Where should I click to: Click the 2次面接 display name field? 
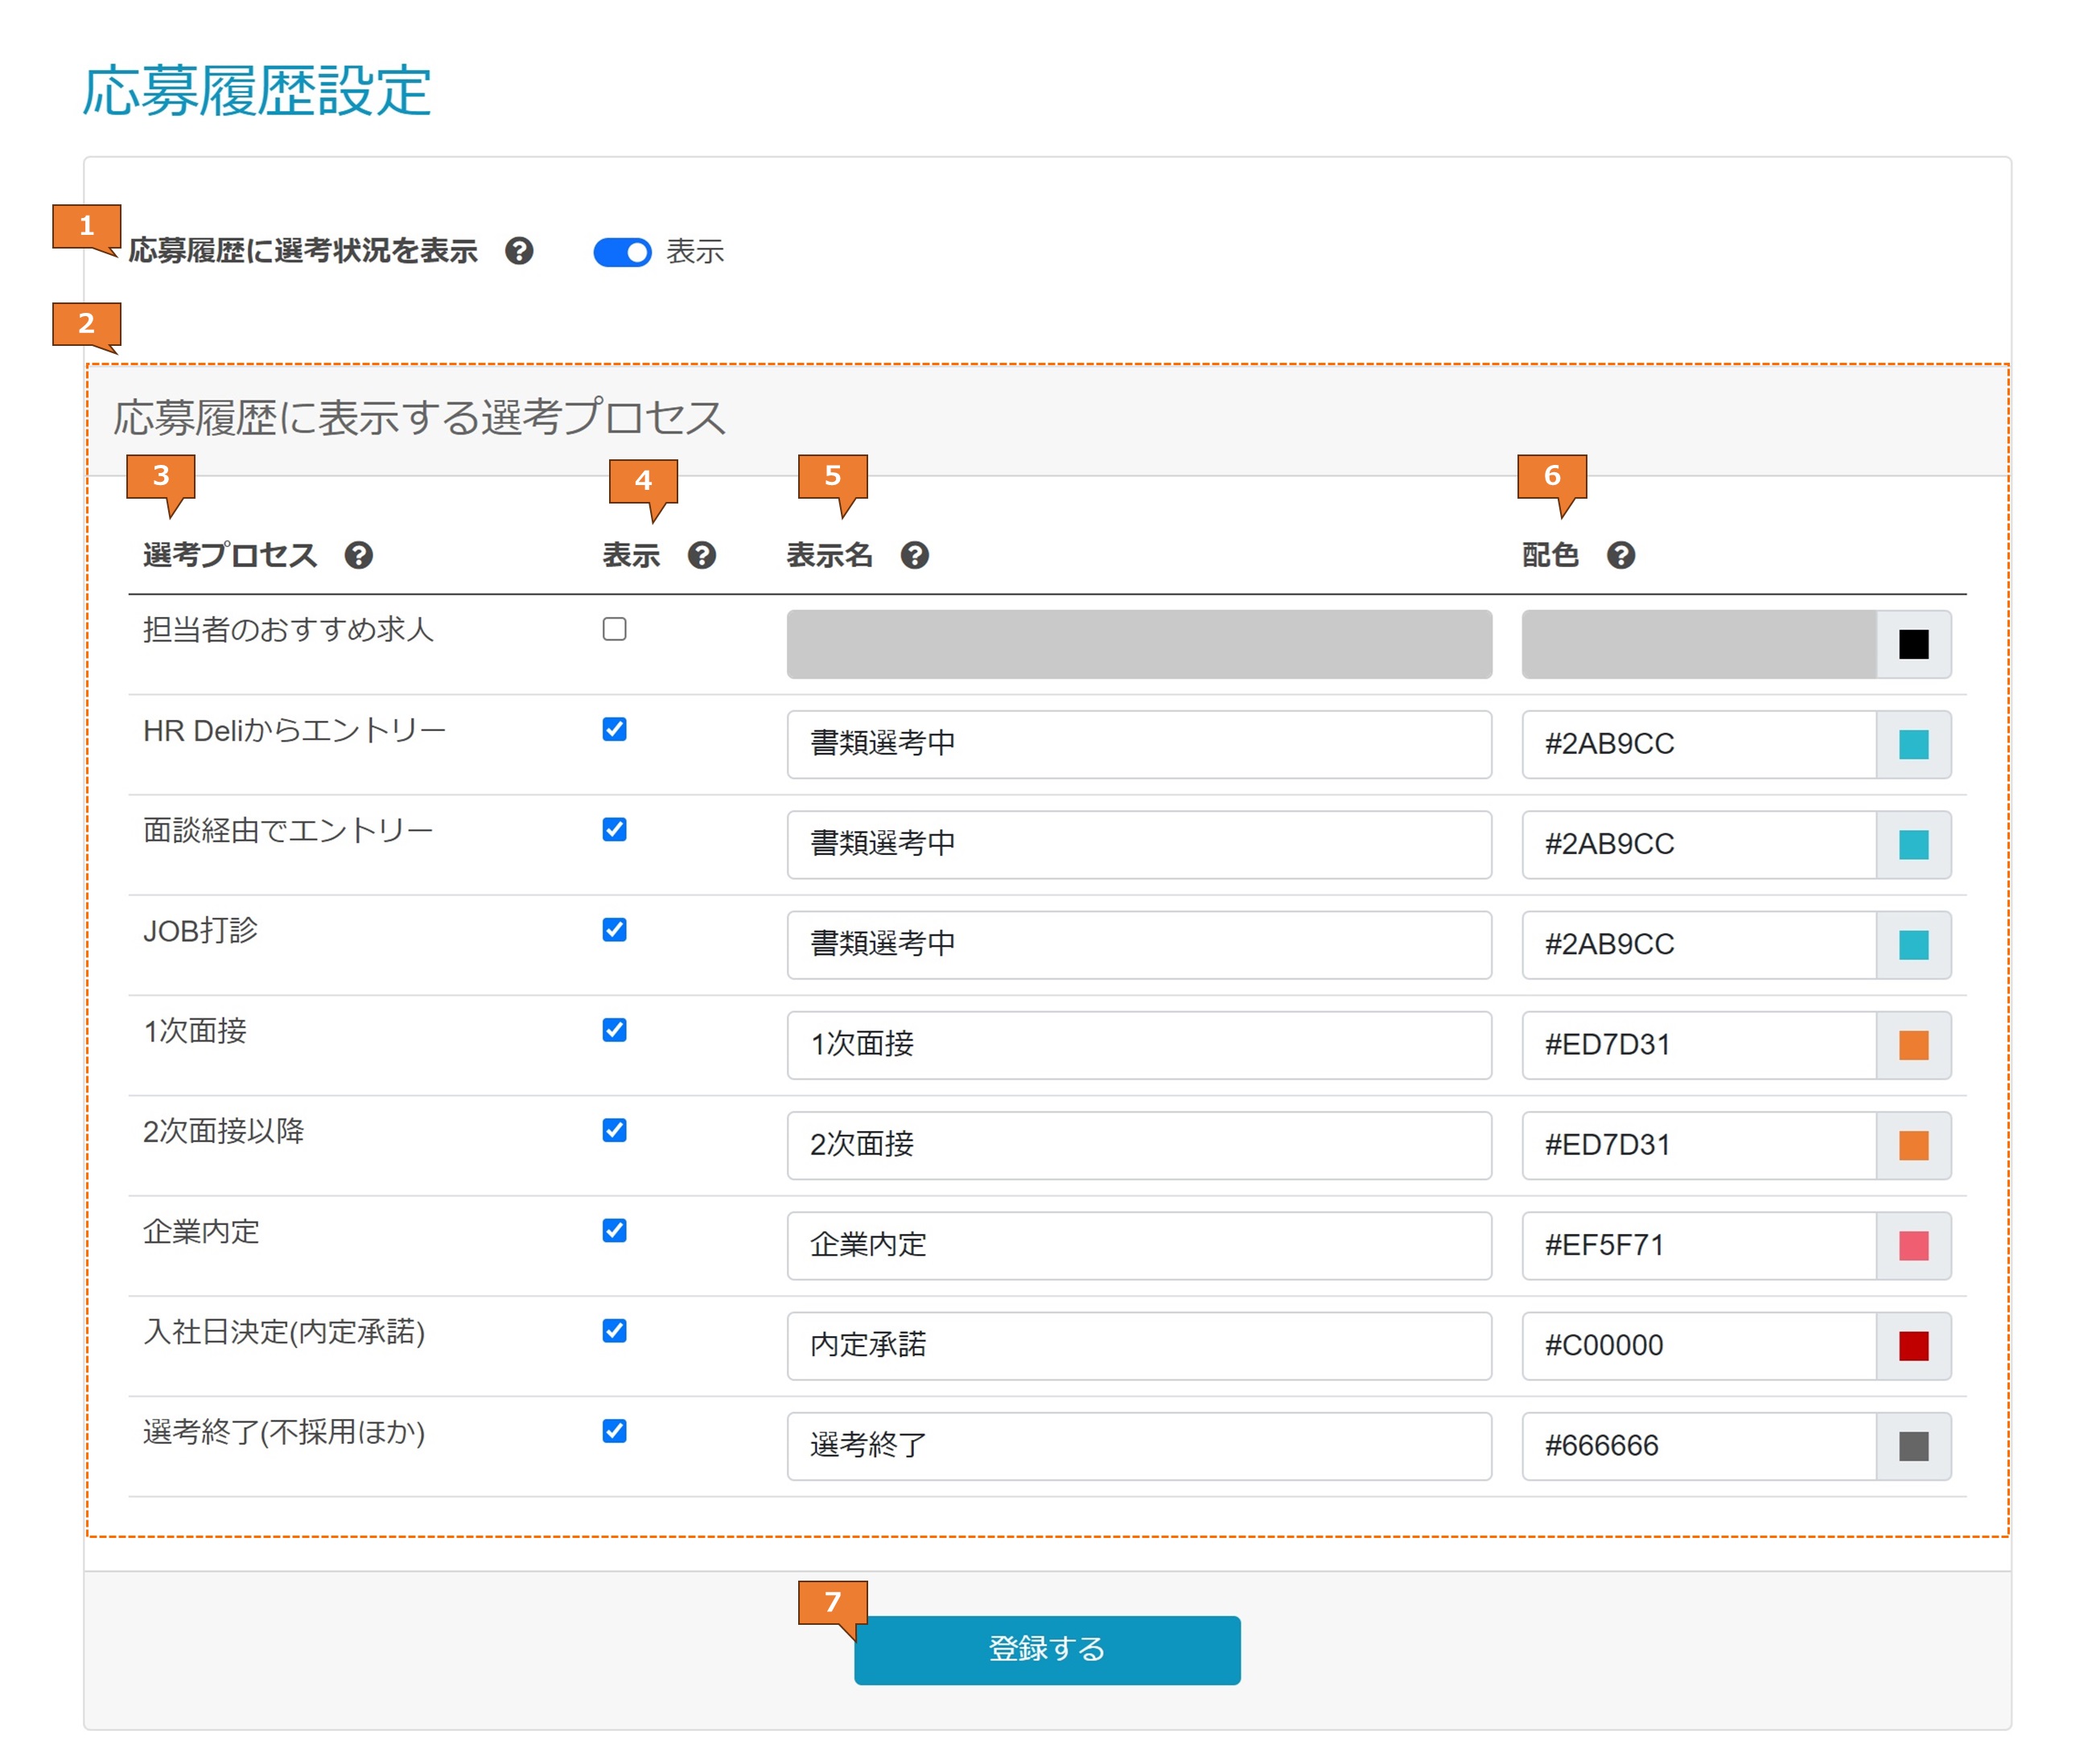coord(1139,1146)
